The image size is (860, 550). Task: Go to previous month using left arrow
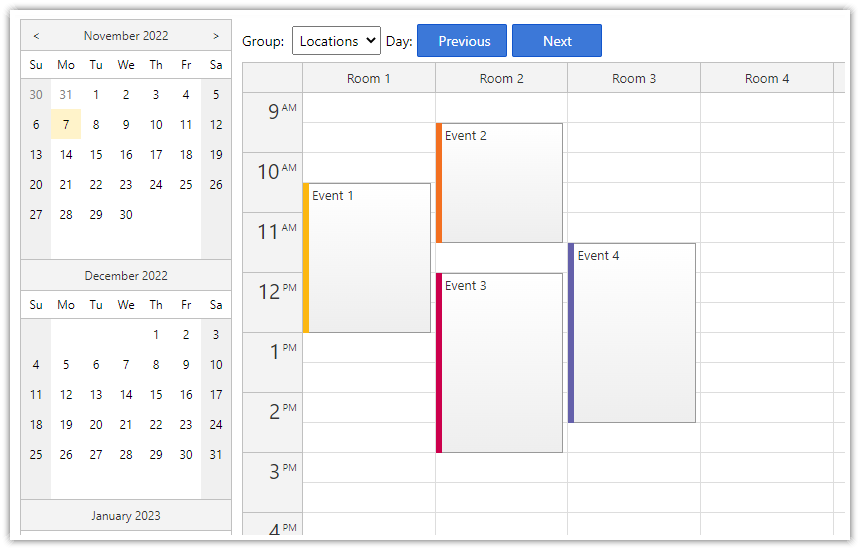(x=36, y=36)
